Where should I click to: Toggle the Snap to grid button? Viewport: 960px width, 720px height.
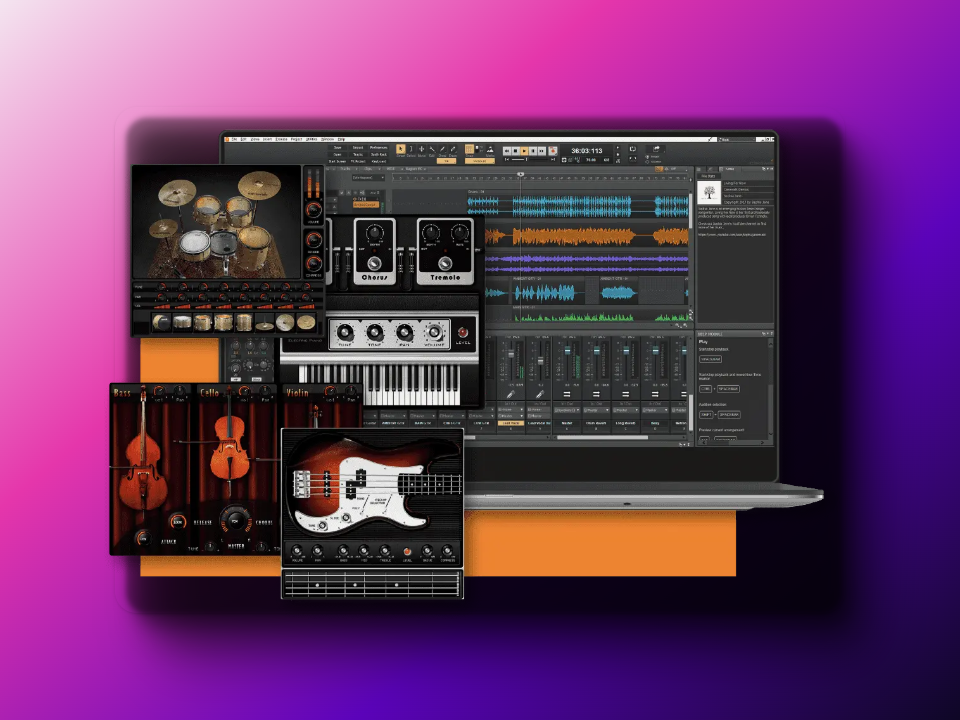(x=470, y=149)
